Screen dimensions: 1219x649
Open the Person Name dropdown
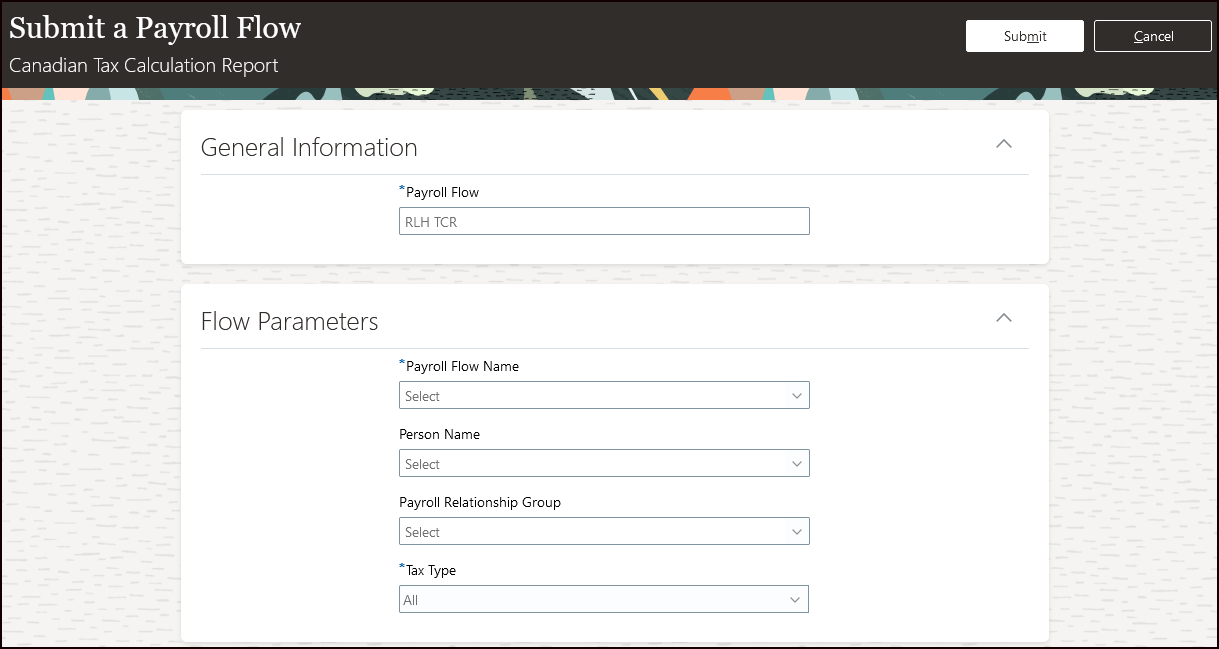point(604,463)
